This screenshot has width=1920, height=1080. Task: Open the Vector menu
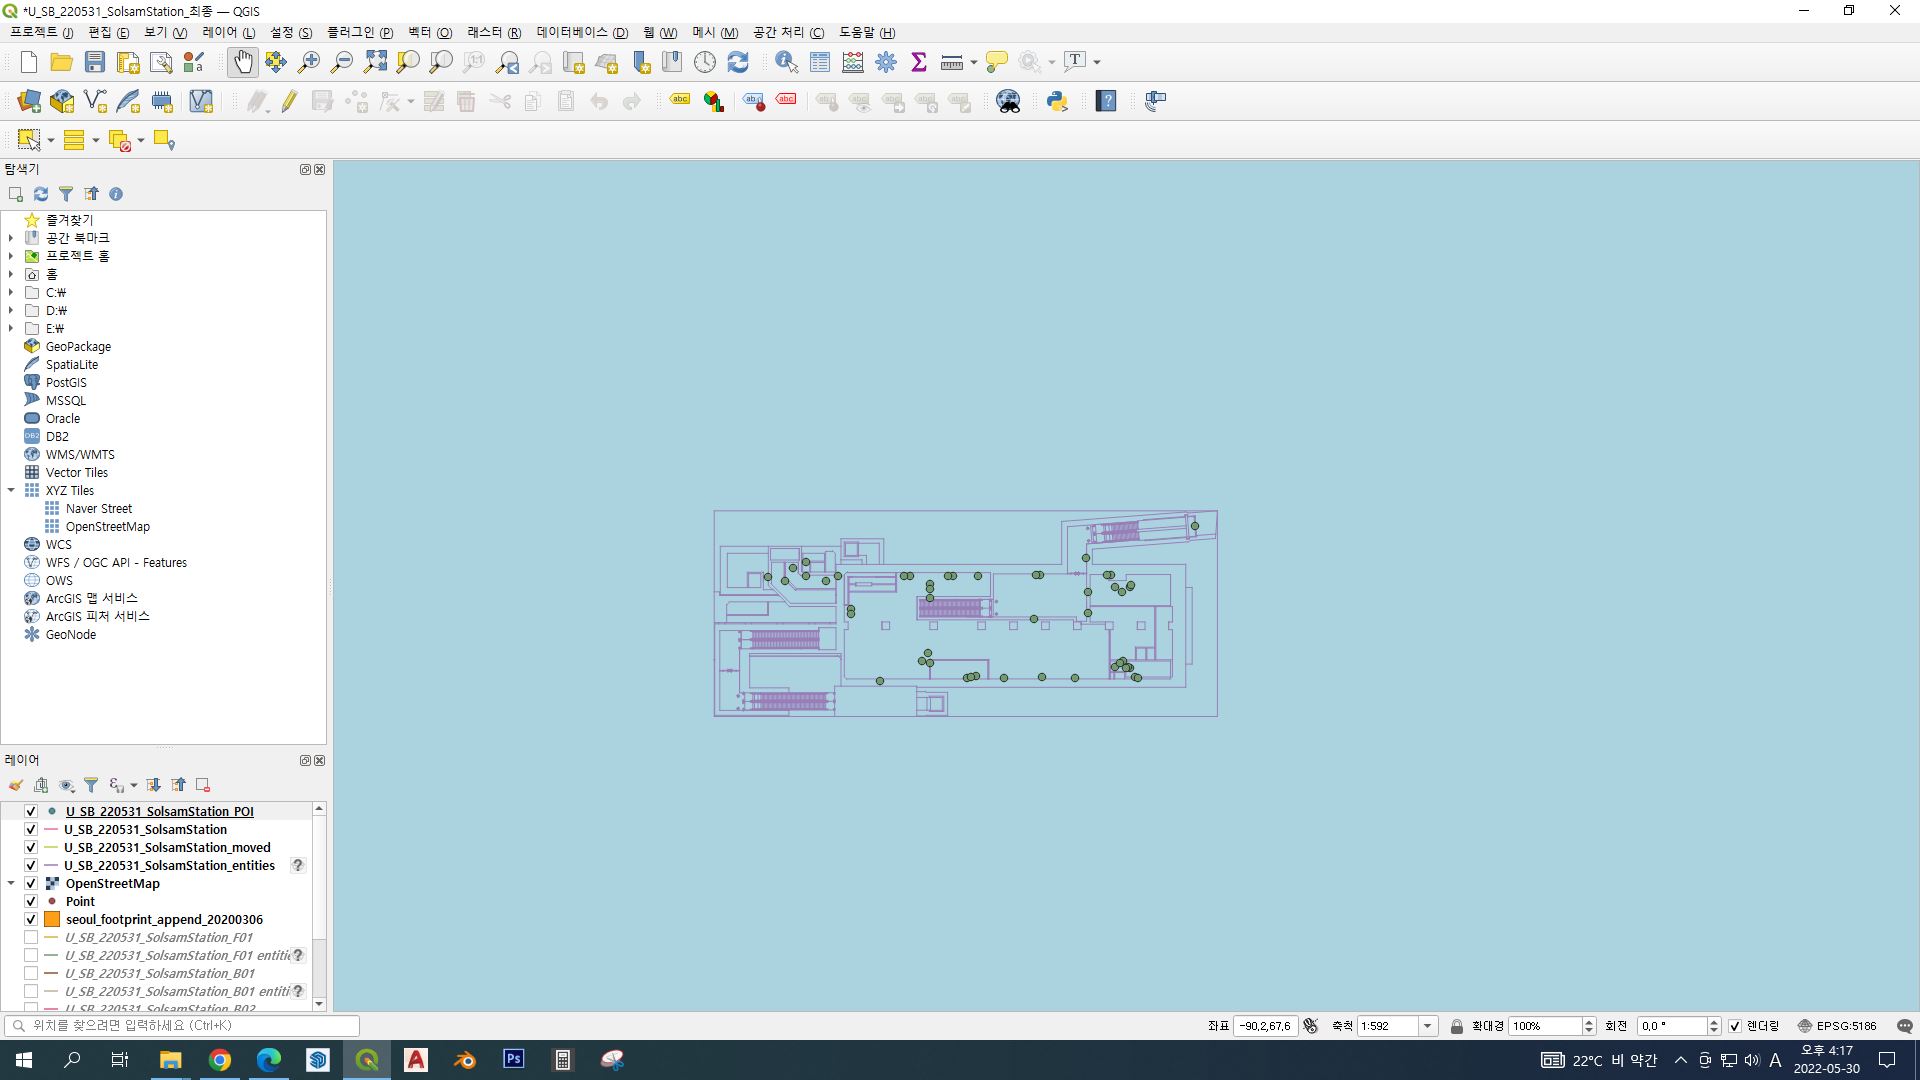coord(429,32)
